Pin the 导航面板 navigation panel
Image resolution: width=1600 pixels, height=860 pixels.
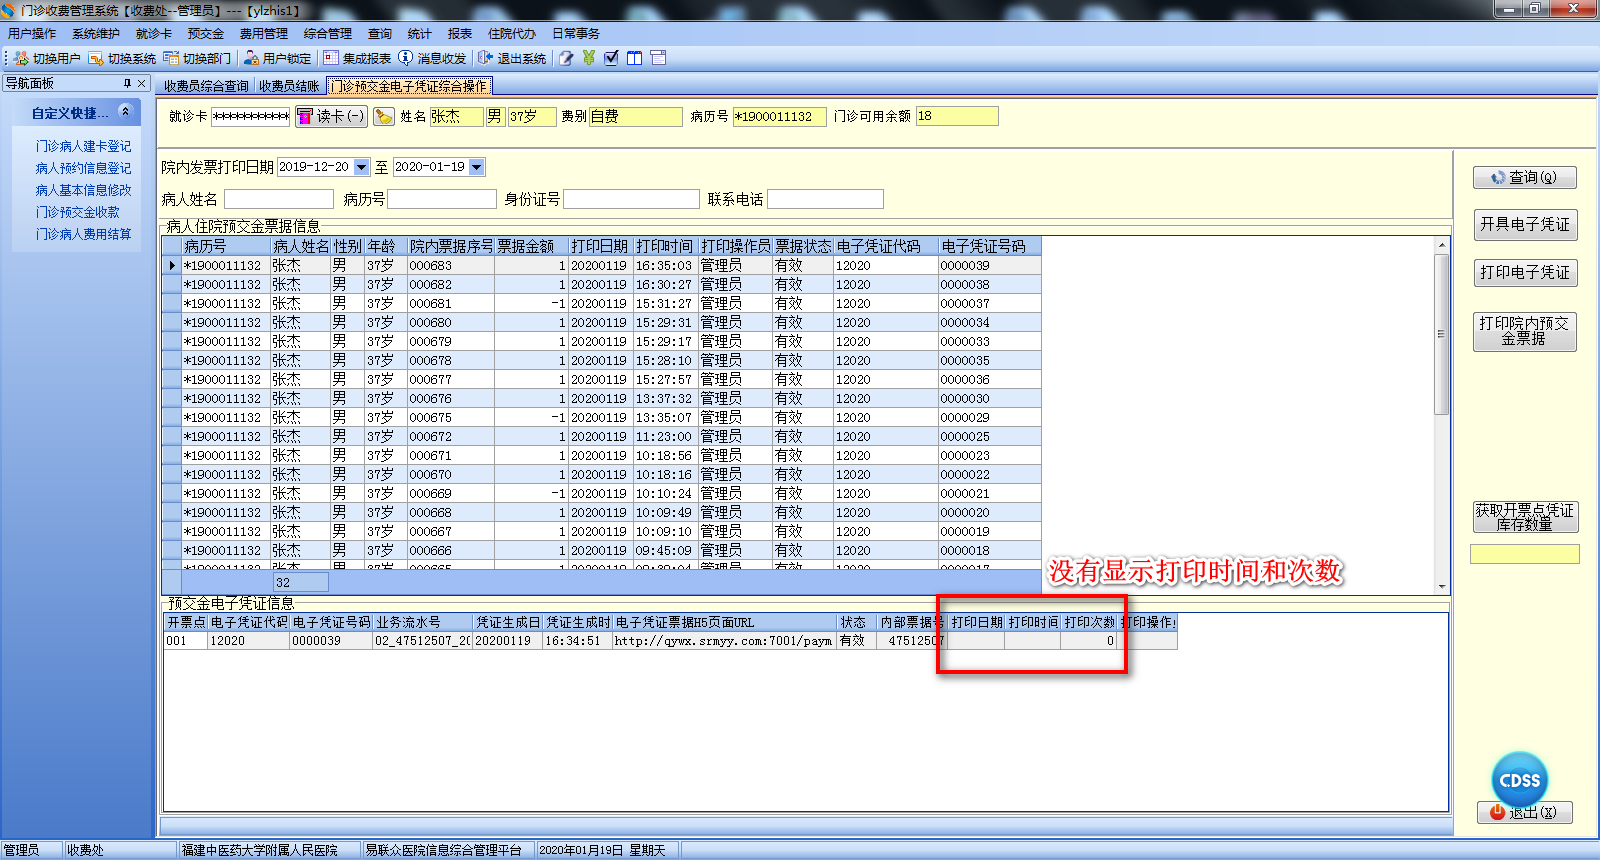coord(127,83)
